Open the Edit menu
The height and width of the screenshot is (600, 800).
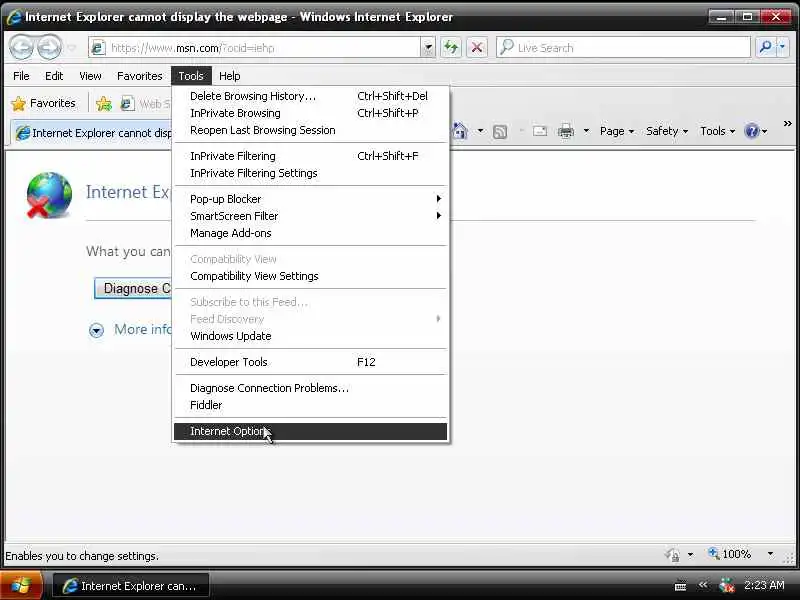(54, 76)
